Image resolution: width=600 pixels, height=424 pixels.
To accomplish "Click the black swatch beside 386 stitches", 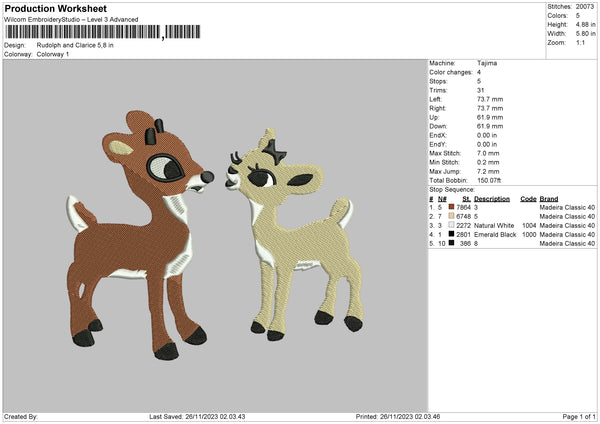I will click(452, 243).
